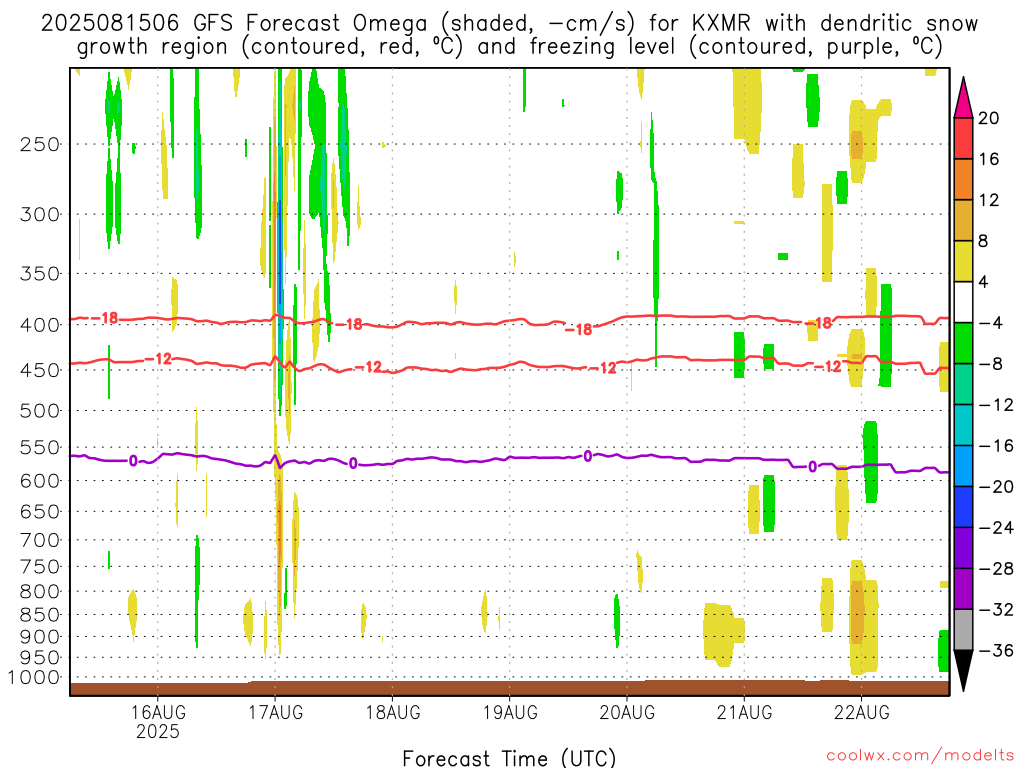Click the 500 pressure level label
Viewport: 1024px width, 768px height.
click(x=40, y=411)
